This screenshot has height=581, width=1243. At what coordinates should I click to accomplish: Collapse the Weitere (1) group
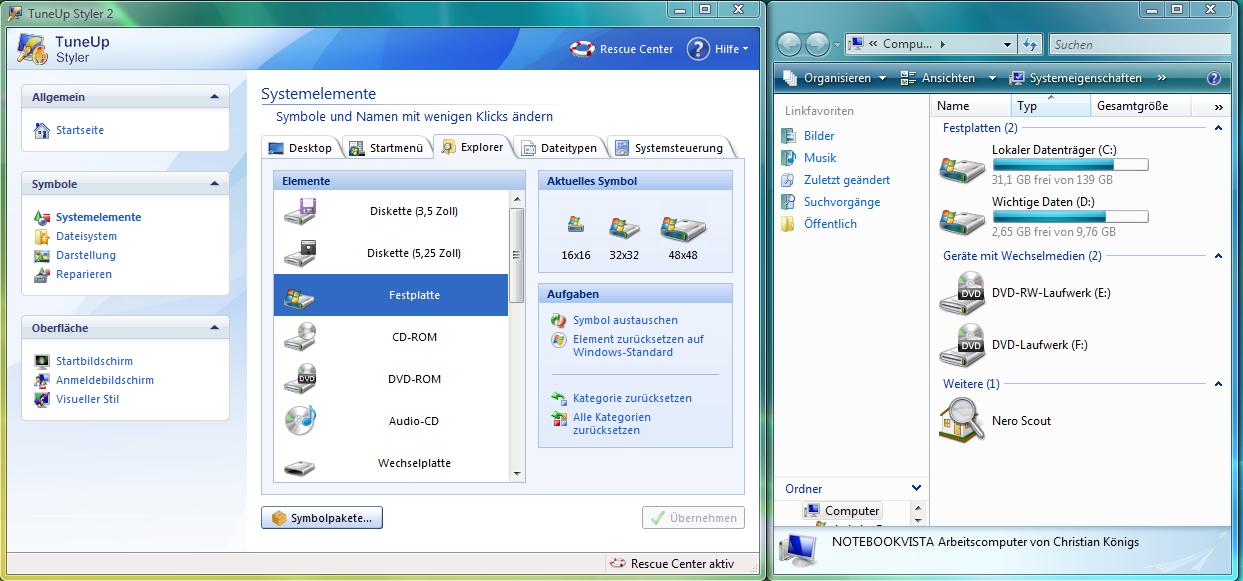tap(1218, 384)
